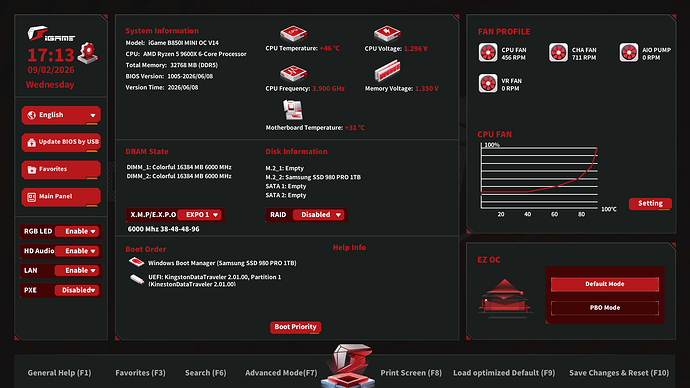The image size is (690, 388).
Task: Switch to Advanced Mode(F7)
Action: click(281, 373)
